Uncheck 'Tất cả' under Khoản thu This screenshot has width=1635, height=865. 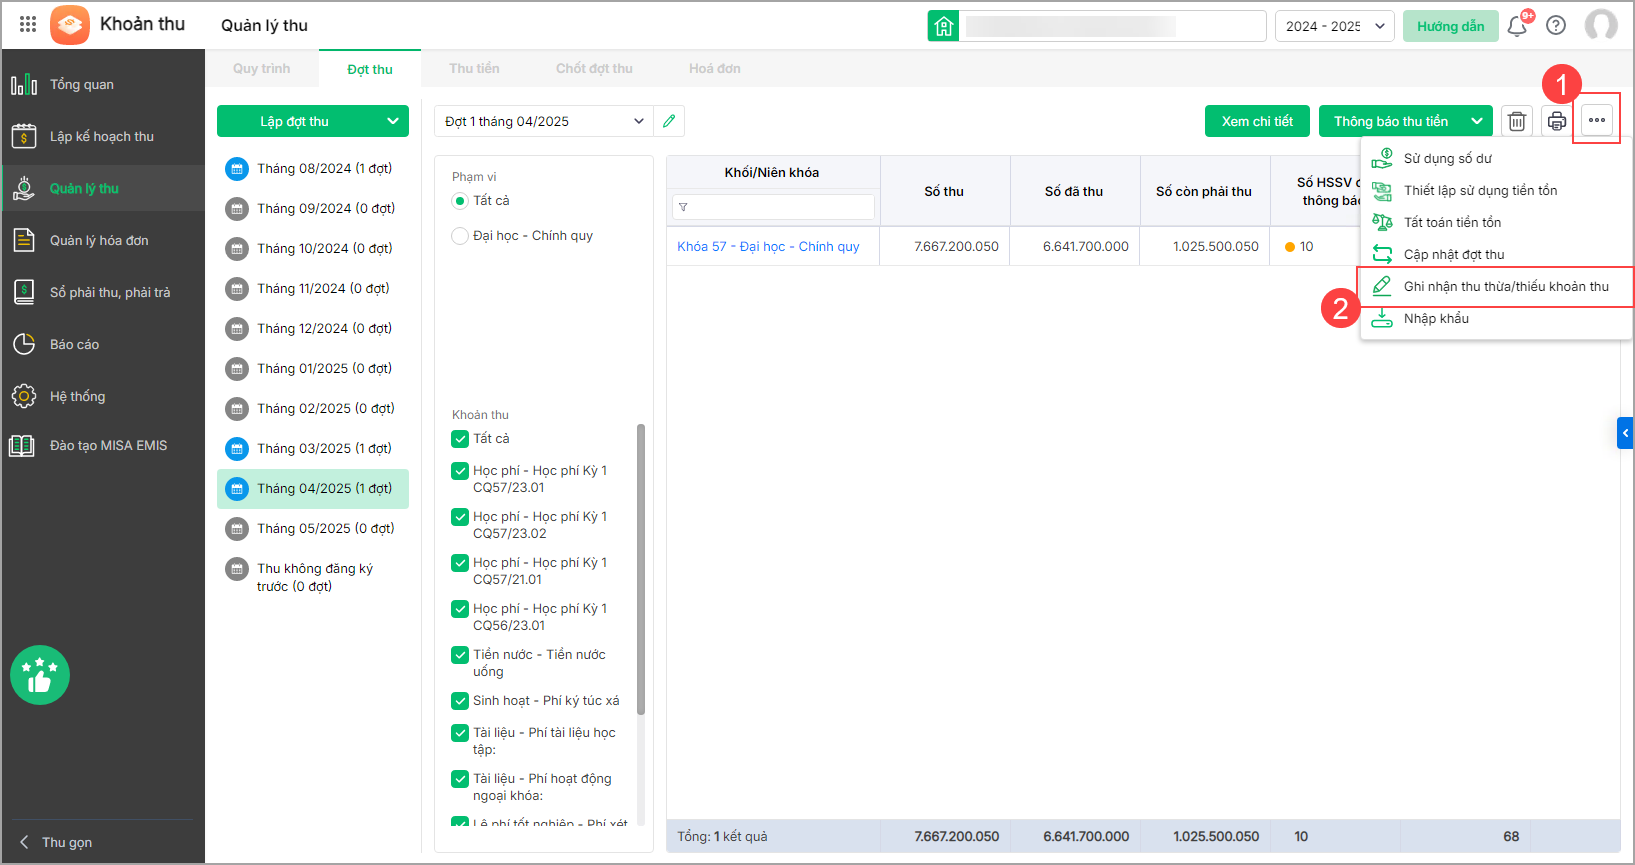460,439
